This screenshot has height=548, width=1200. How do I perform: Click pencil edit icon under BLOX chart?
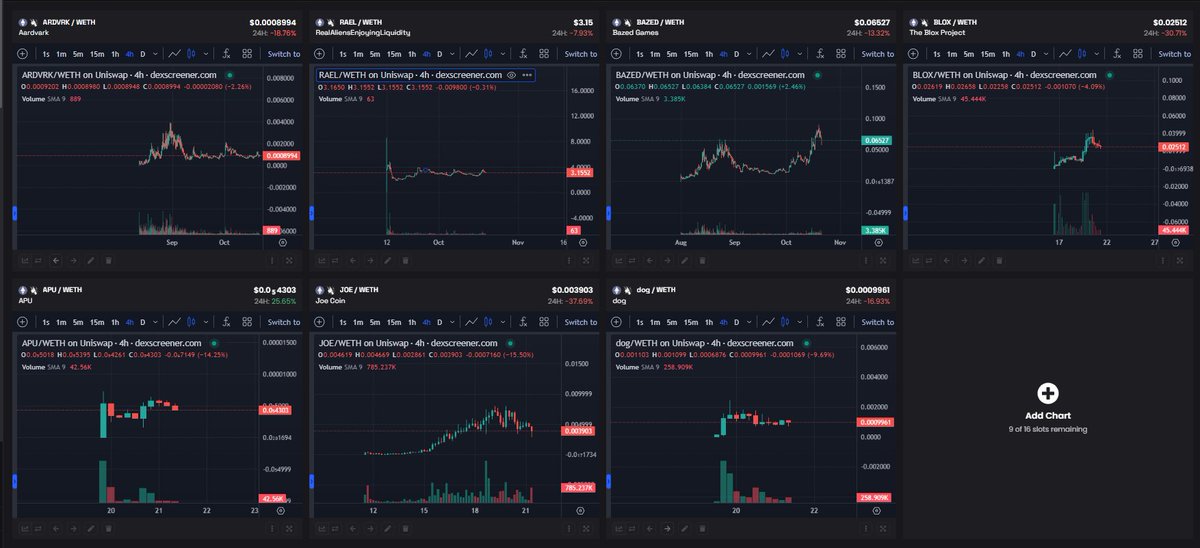point(983,260)
